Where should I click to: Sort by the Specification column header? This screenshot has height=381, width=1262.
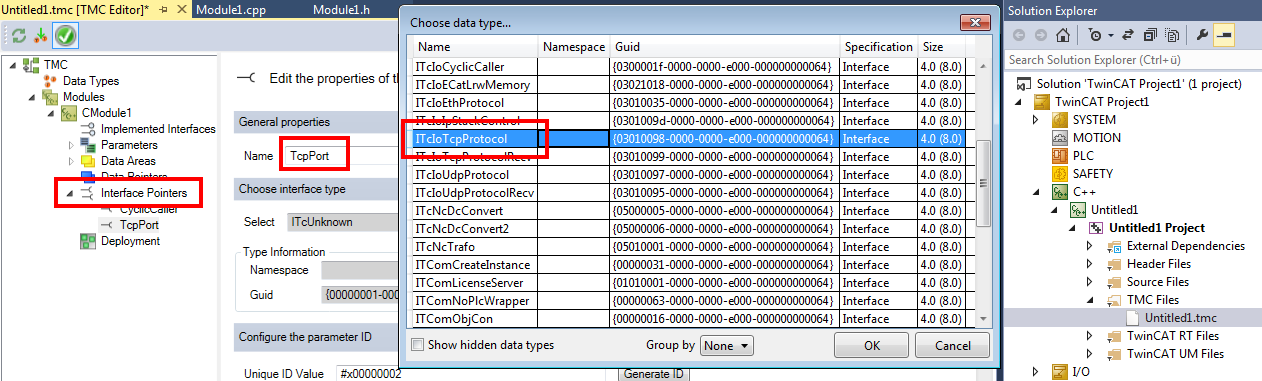pyautogui.click(x=878, y=47)
